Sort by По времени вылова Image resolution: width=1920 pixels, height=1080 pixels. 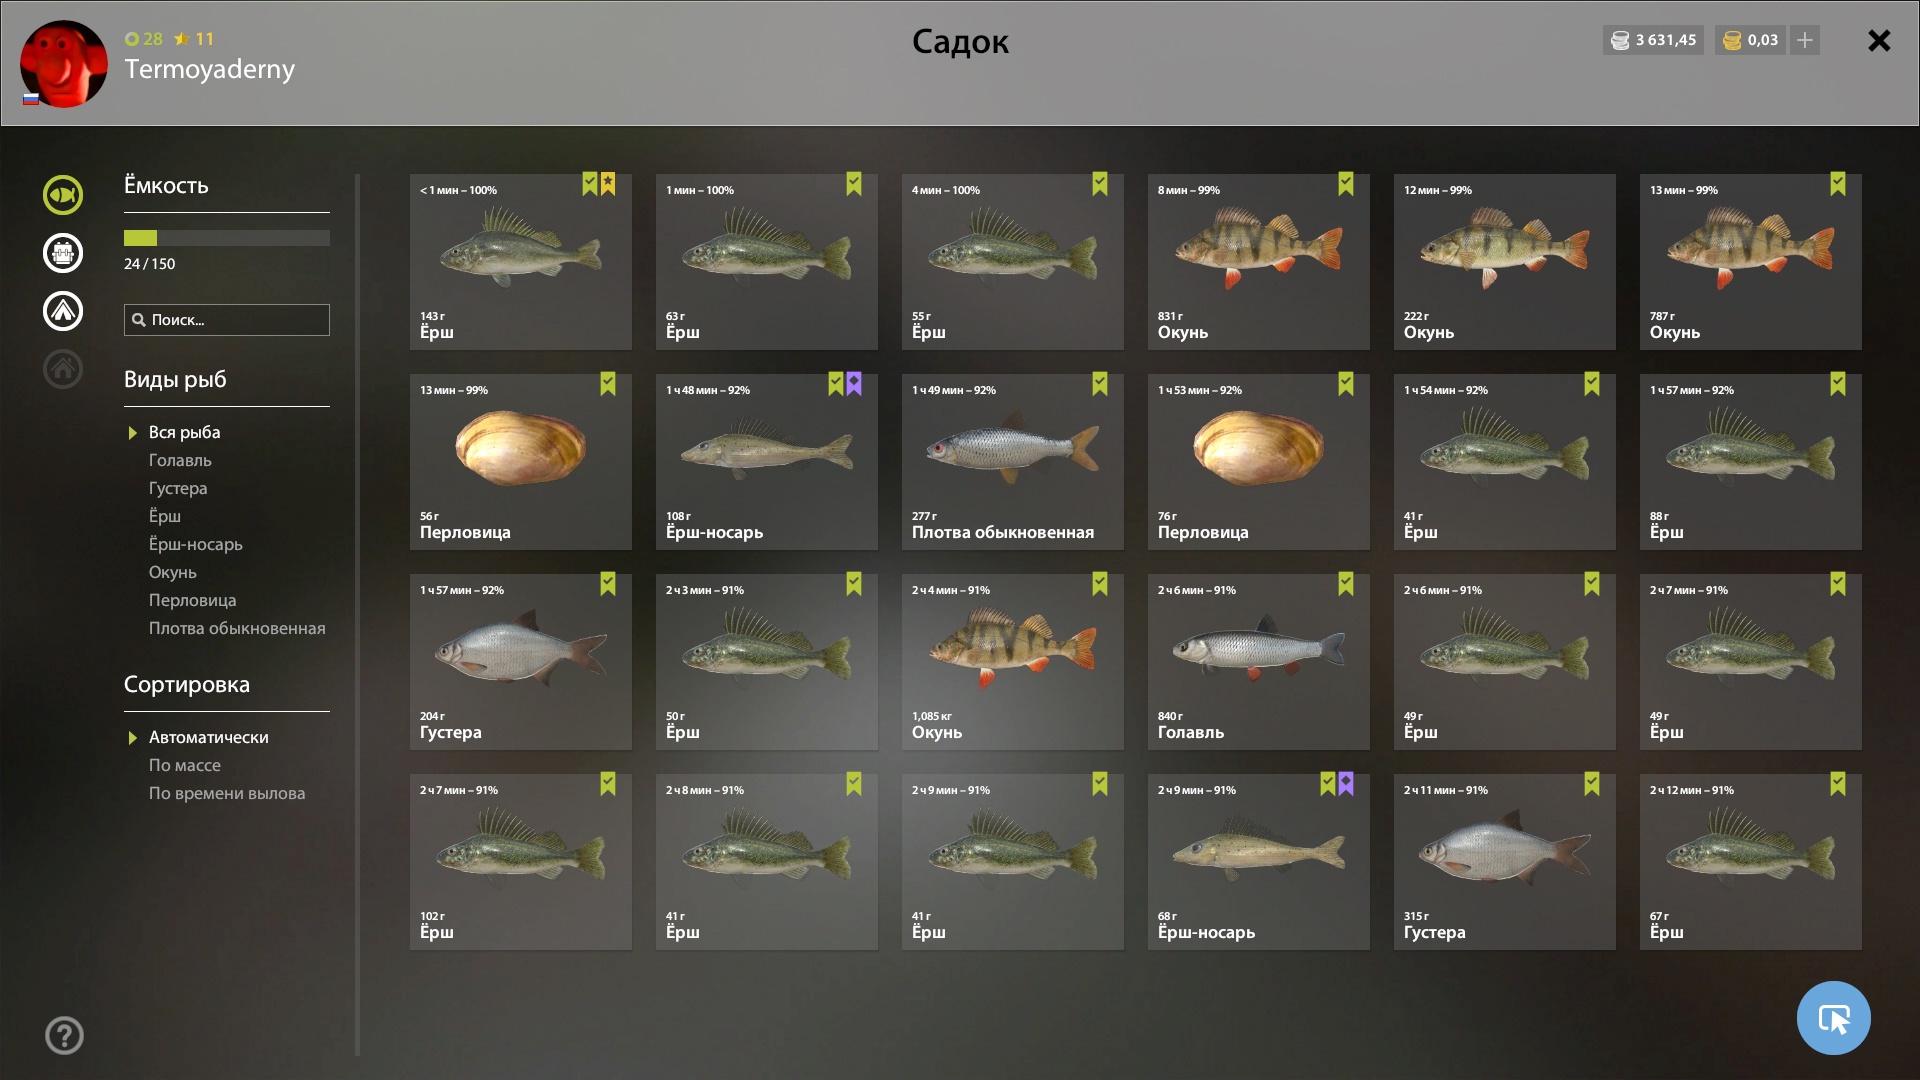pos(227,793)
